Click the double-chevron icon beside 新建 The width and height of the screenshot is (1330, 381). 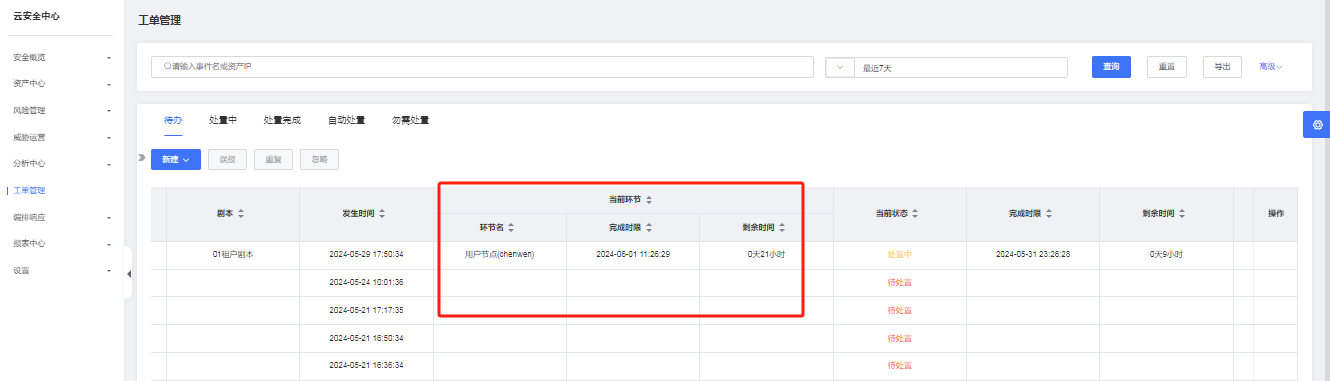(142, 158)
